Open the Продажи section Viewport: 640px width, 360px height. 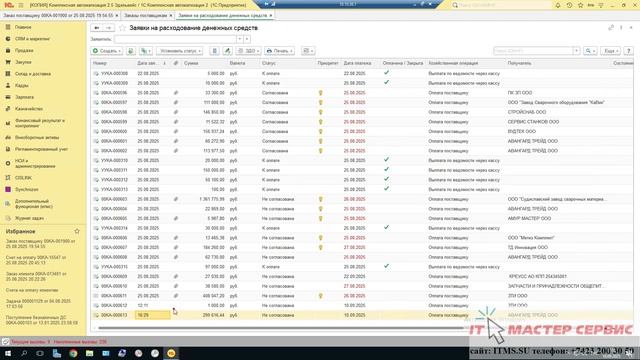tap(24, 50)
